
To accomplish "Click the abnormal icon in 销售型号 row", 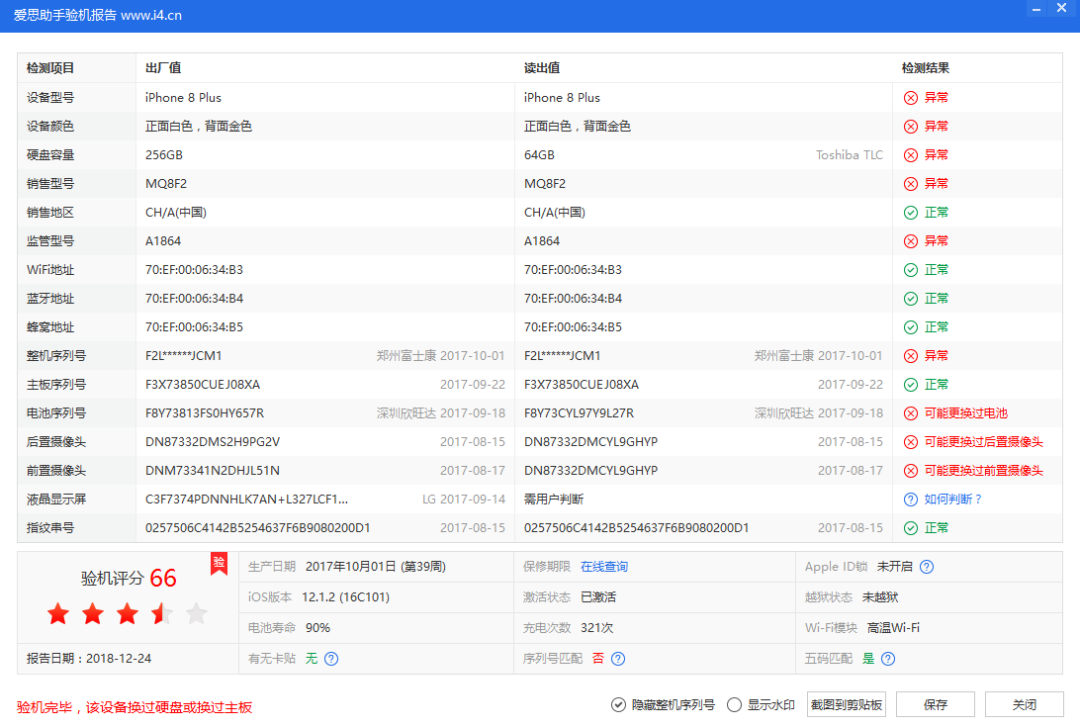I will point(911,184).
